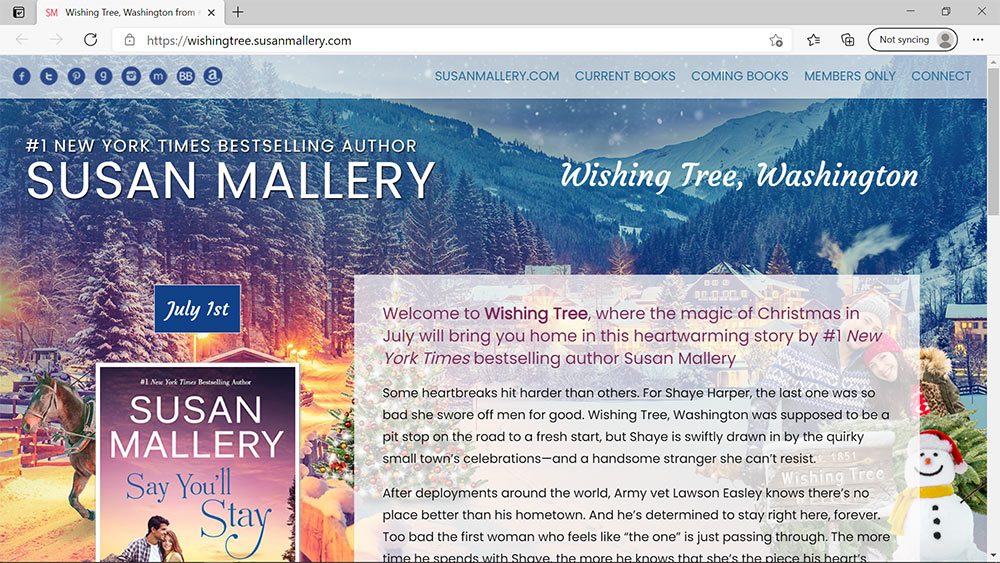Open the CURRENT BOOKS menu
Viewport: 1000px width, 563px height.
pos(625,76)
